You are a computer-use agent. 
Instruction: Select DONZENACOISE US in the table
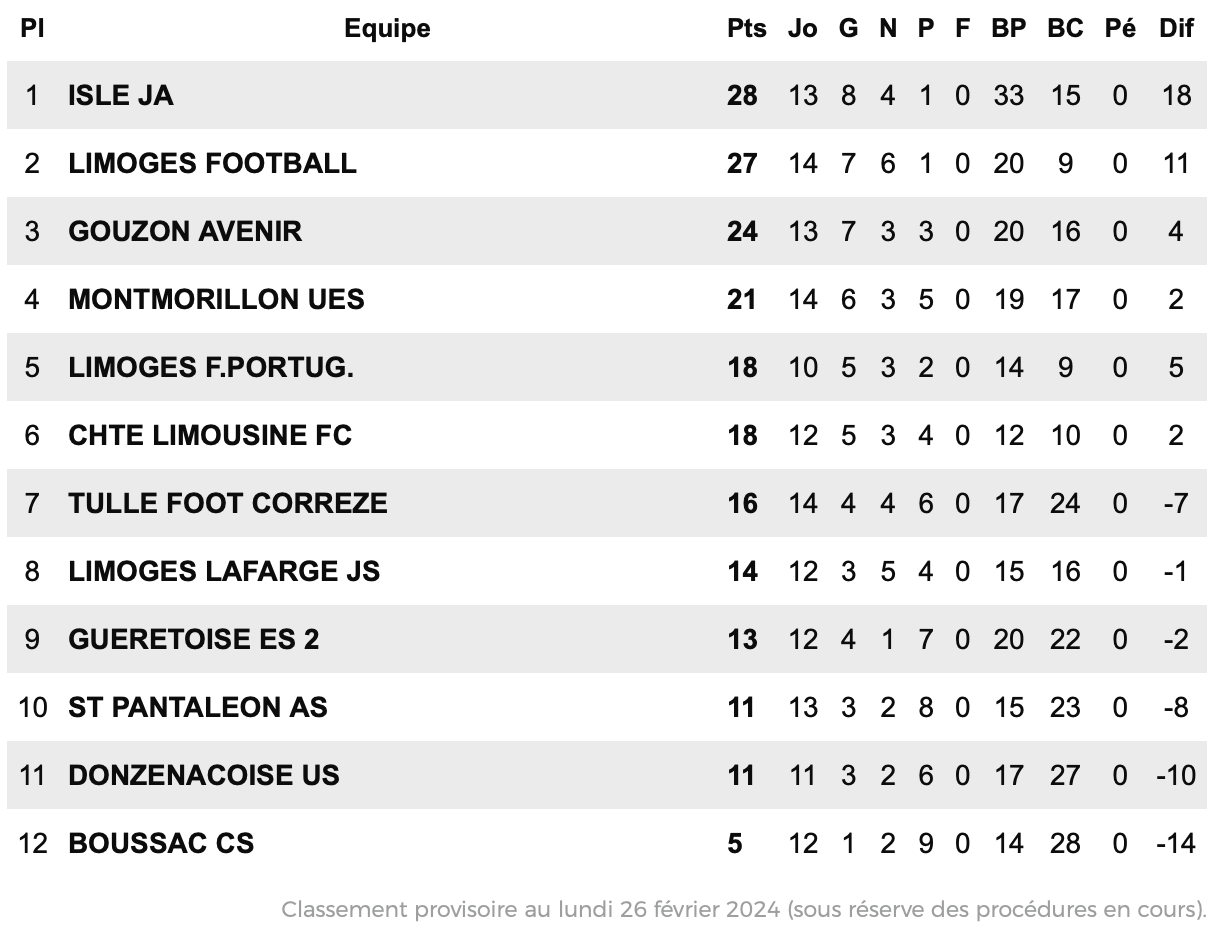pos(204,775)
